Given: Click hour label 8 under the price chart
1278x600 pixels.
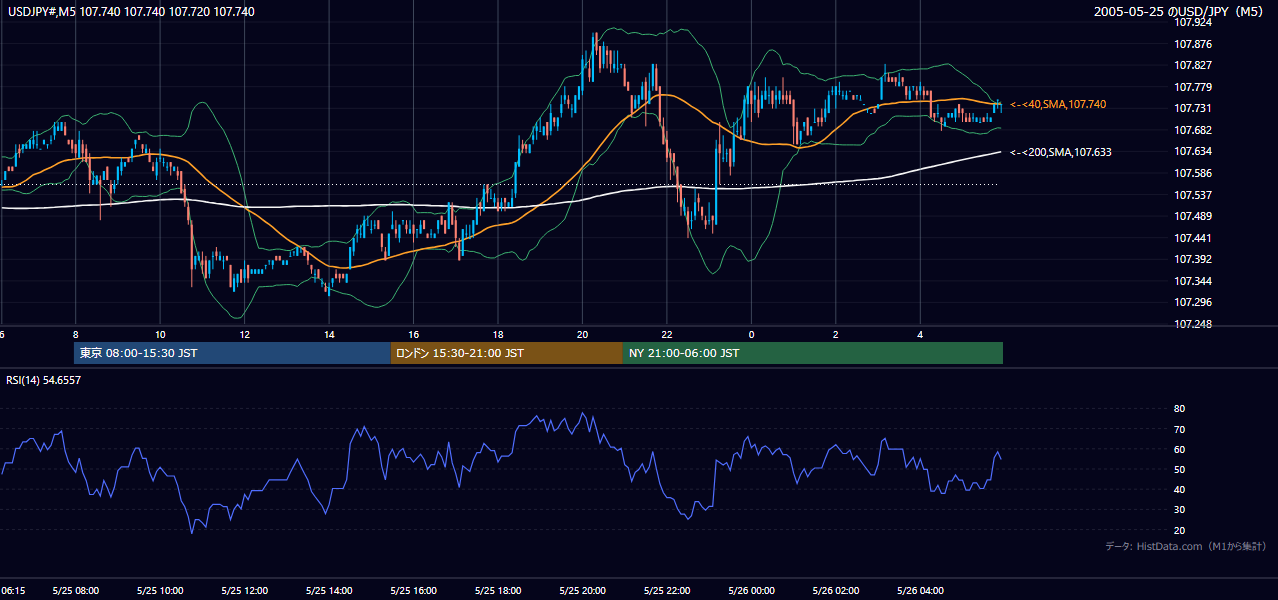Looking at the screenshot, I should pyautogui.click(x=75, y=335).
